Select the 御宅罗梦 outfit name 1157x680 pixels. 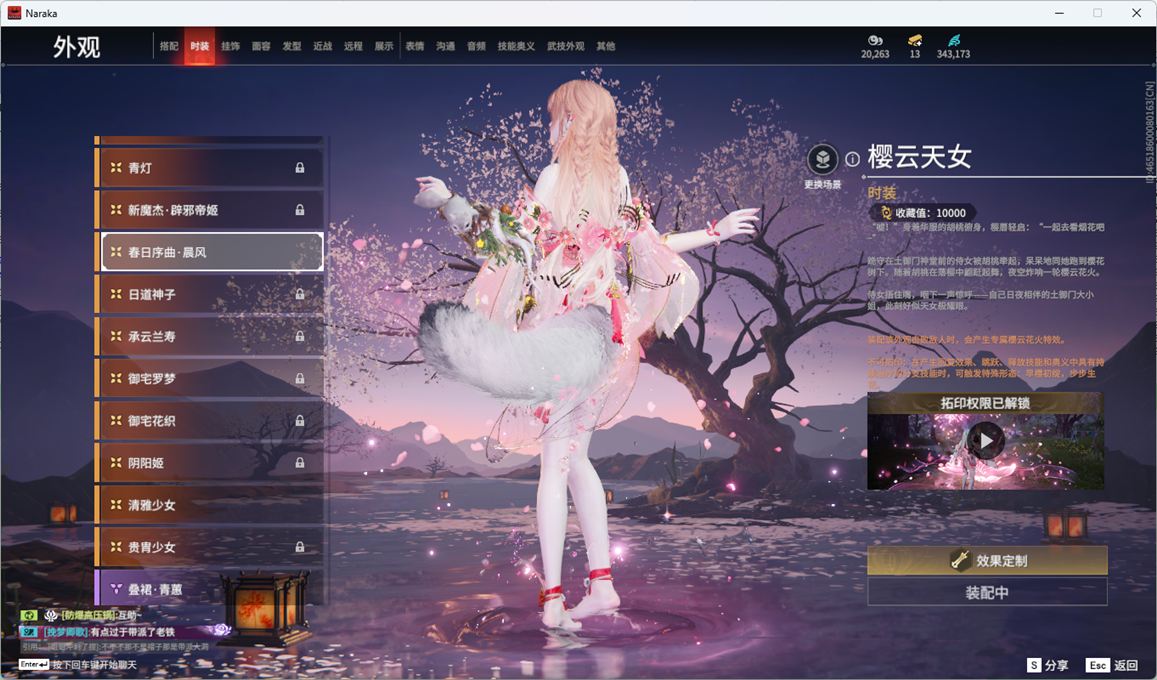[151, 378]
